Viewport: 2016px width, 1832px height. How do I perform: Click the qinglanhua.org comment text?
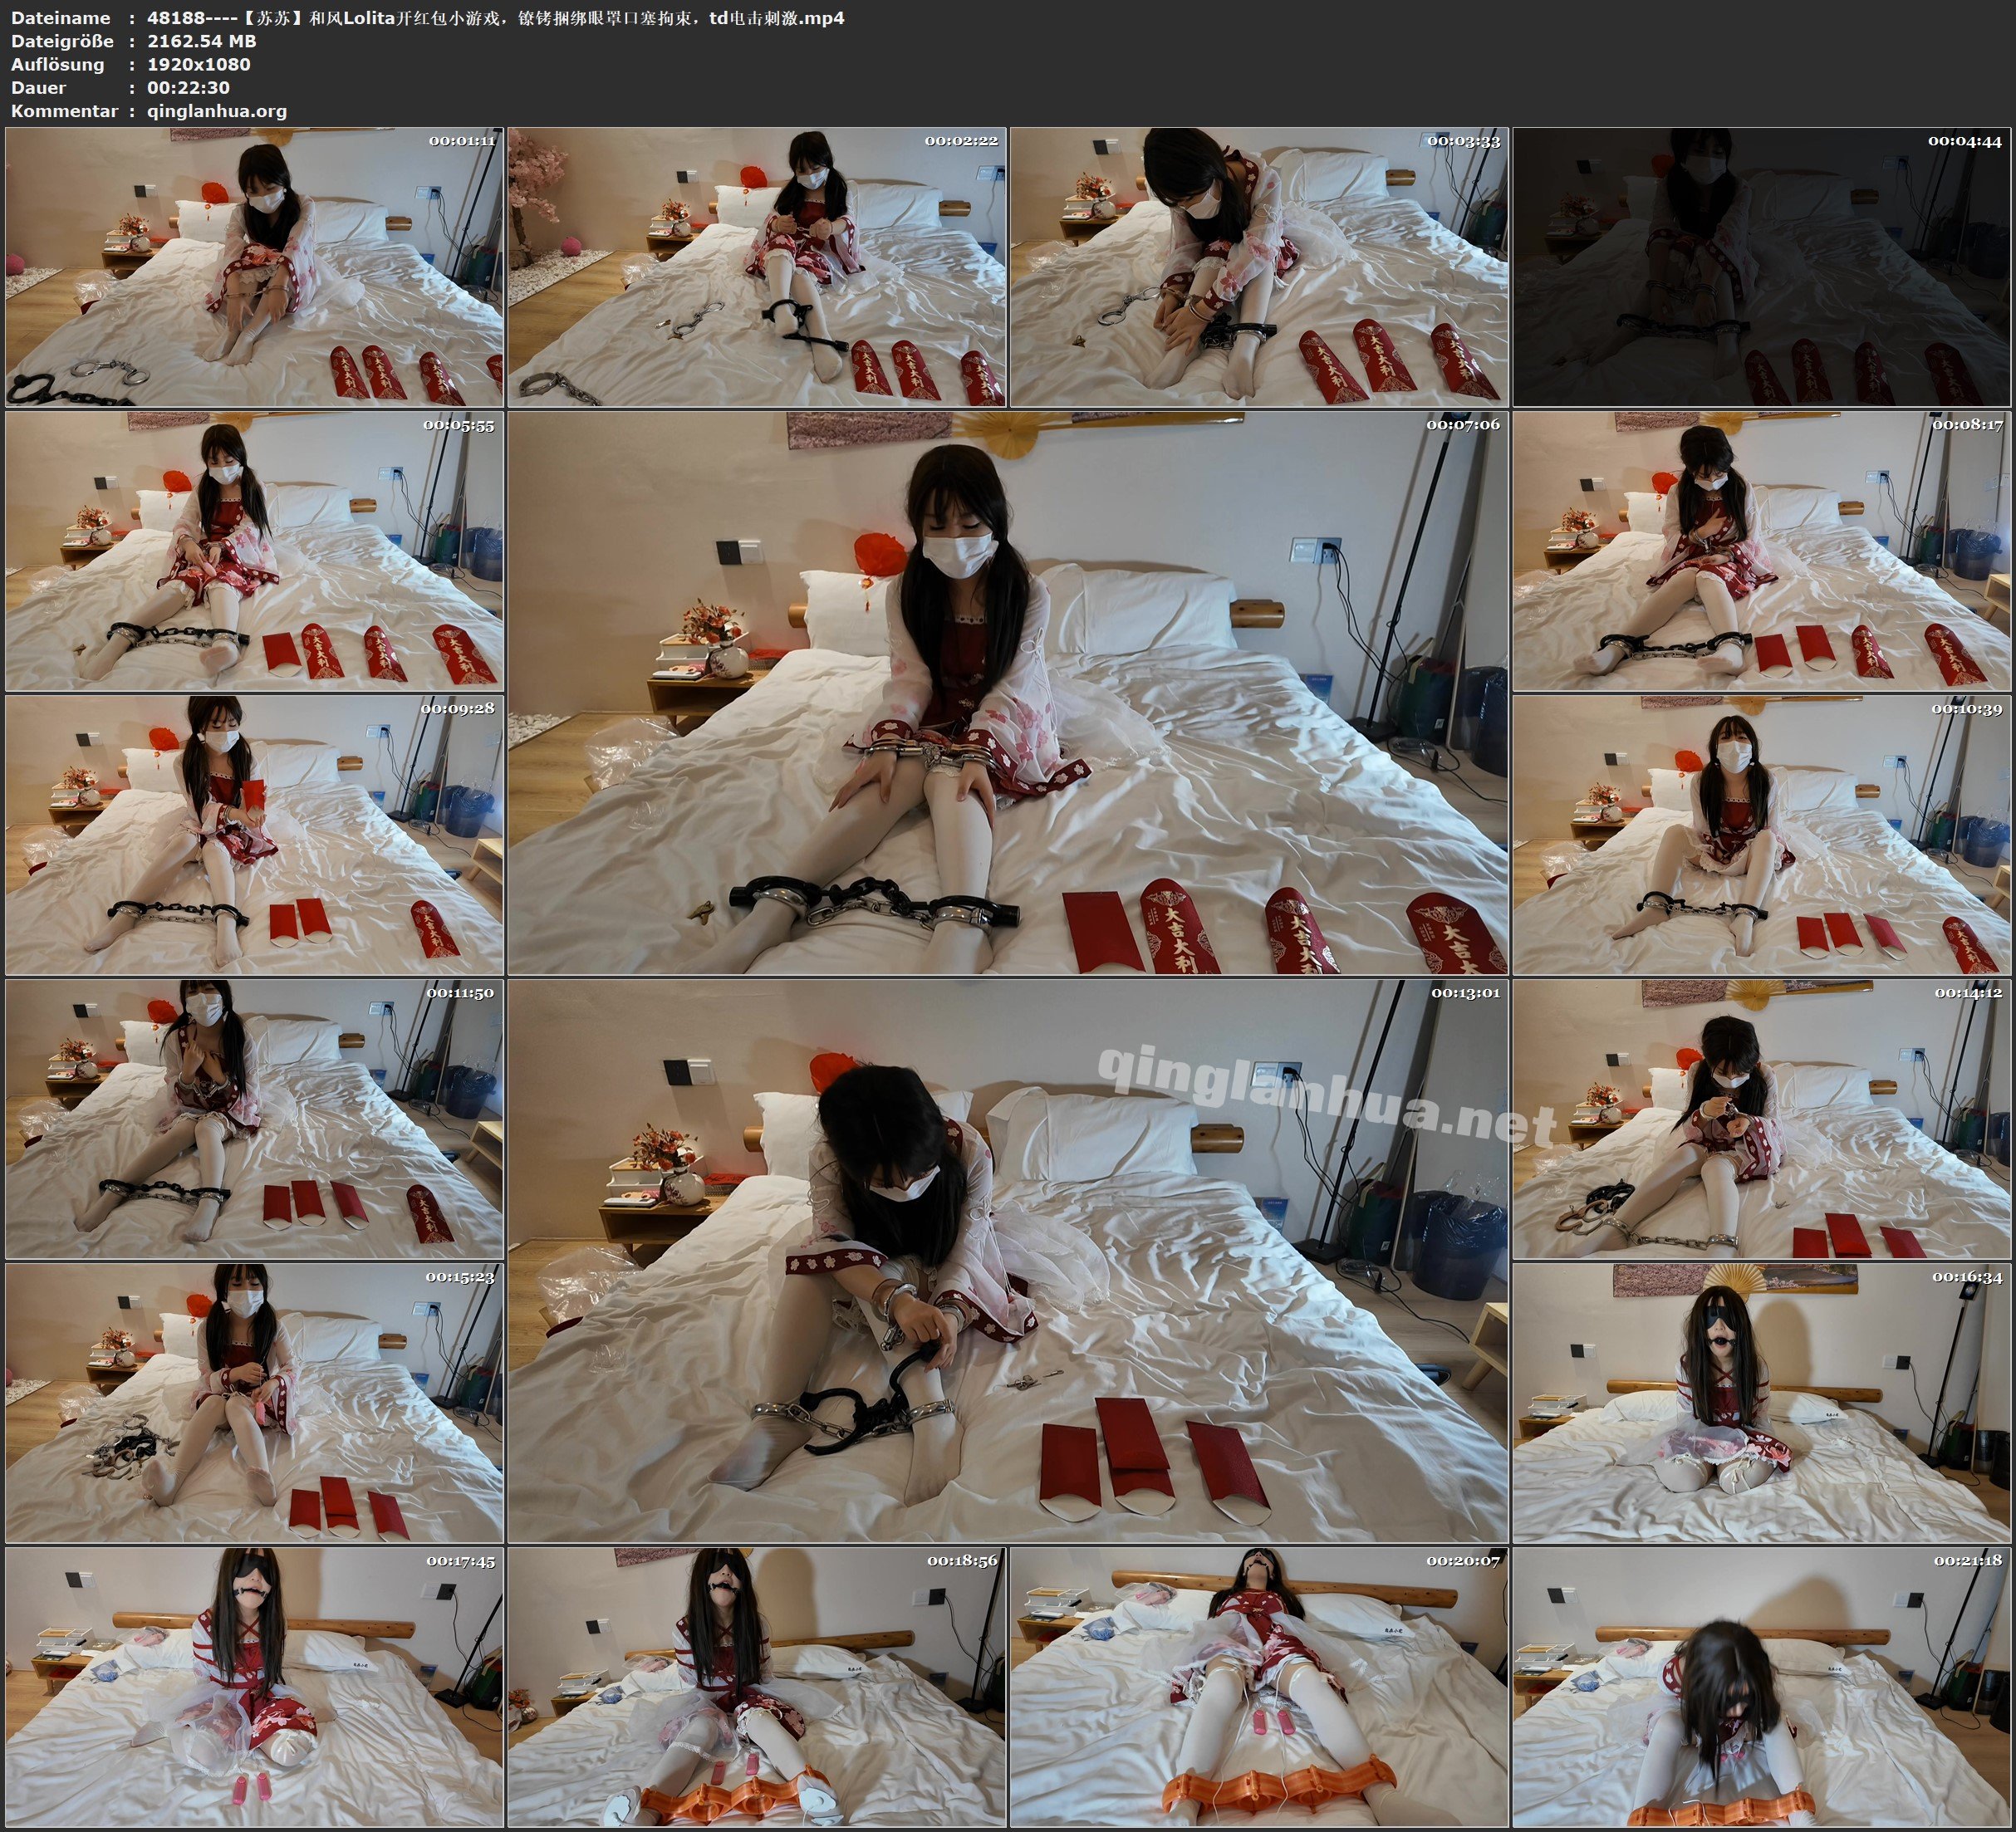(x=217, y=111)
